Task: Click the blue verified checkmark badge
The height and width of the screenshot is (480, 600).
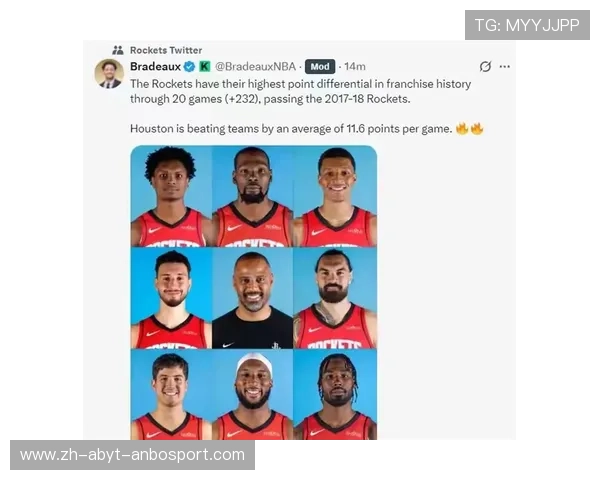Action: (189, 67)
